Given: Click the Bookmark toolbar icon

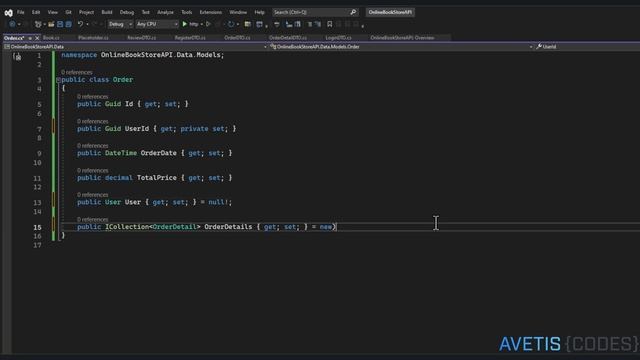Looking at the screenshot, I should 330,24.
